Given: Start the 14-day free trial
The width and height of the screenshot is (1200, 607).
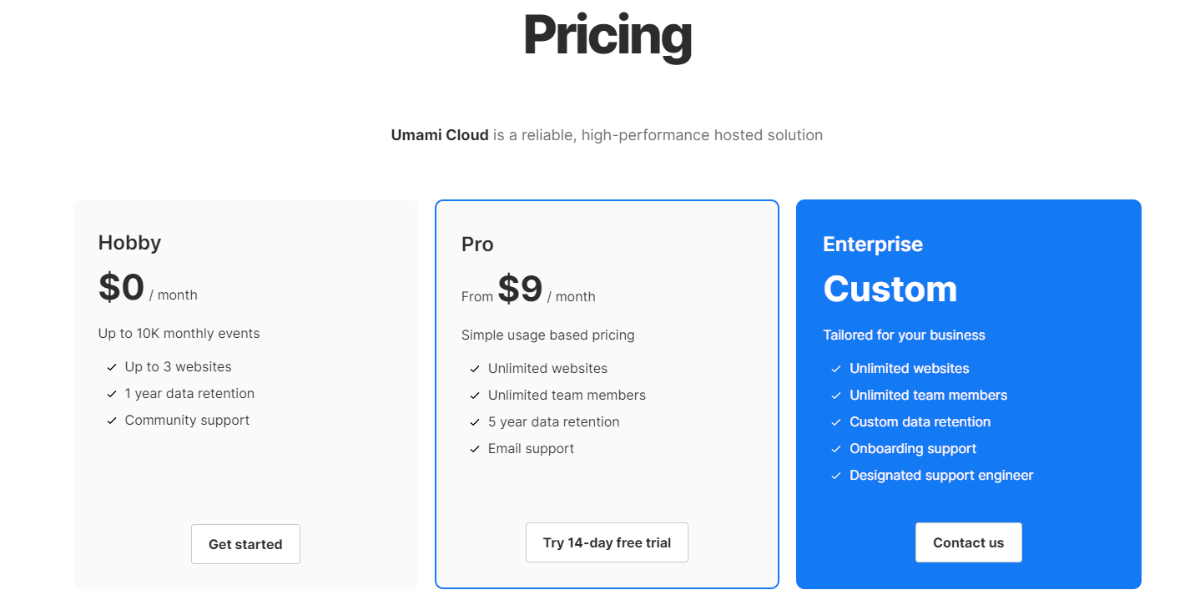Looking at the screenshot, I should click(607, 542).
